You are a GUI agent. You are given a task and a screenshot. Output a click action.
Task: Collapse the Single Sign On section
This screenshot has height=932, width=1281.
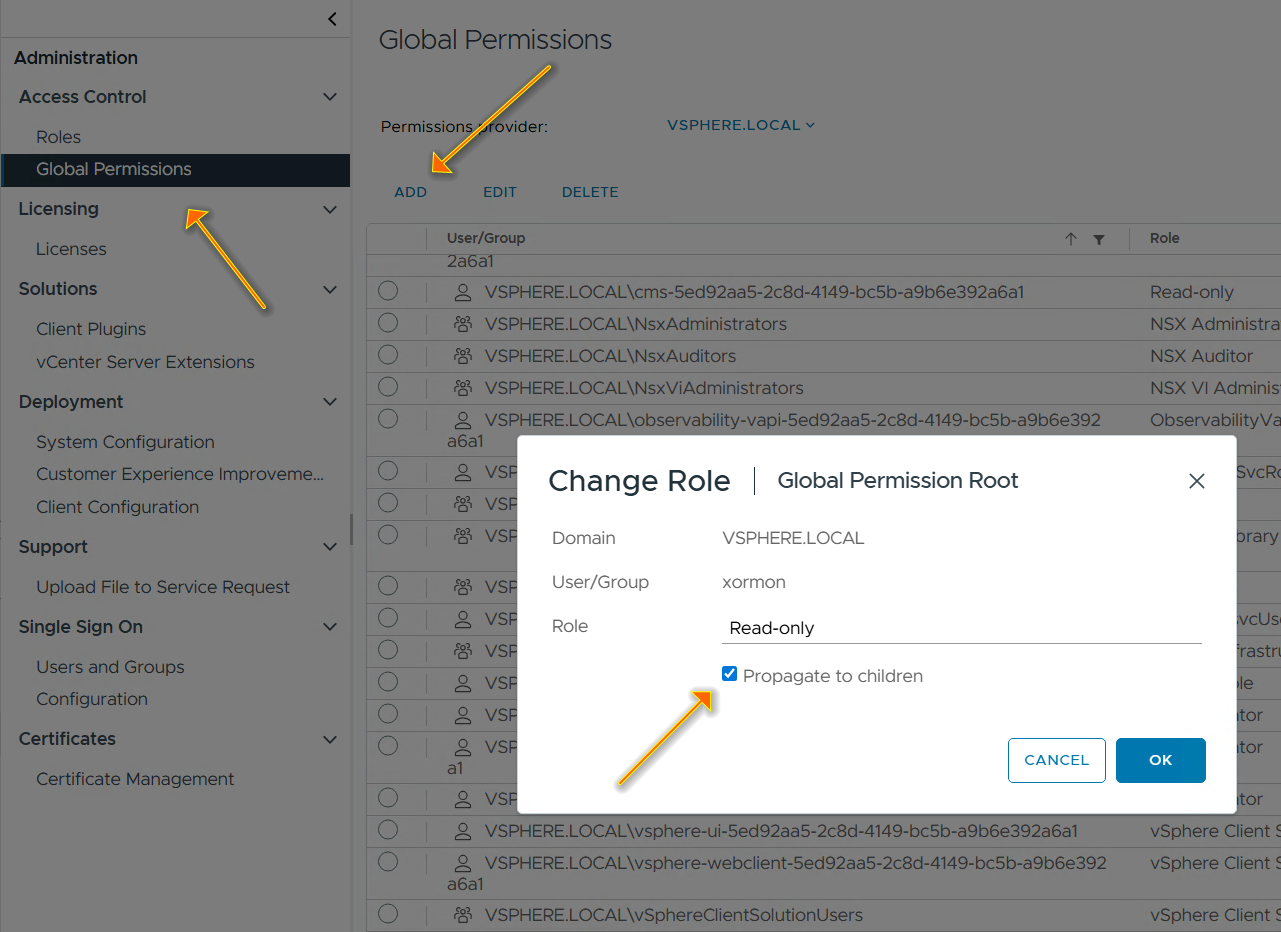point(330,627)
